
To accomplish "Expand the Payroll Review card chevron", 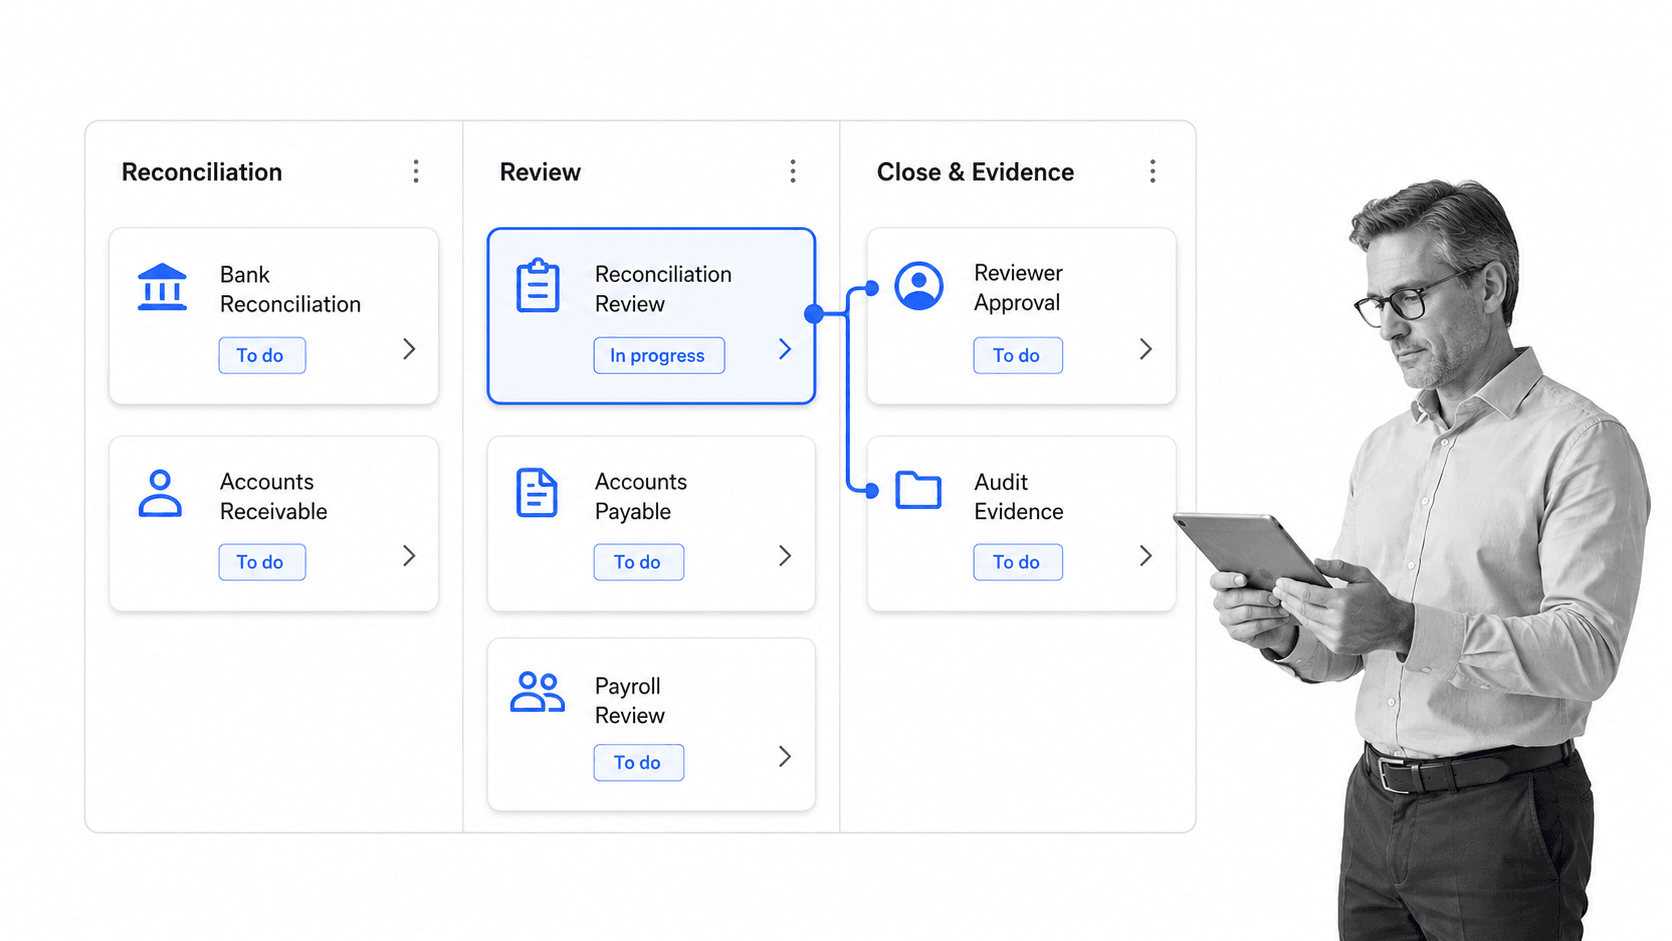I will [785, 757].
